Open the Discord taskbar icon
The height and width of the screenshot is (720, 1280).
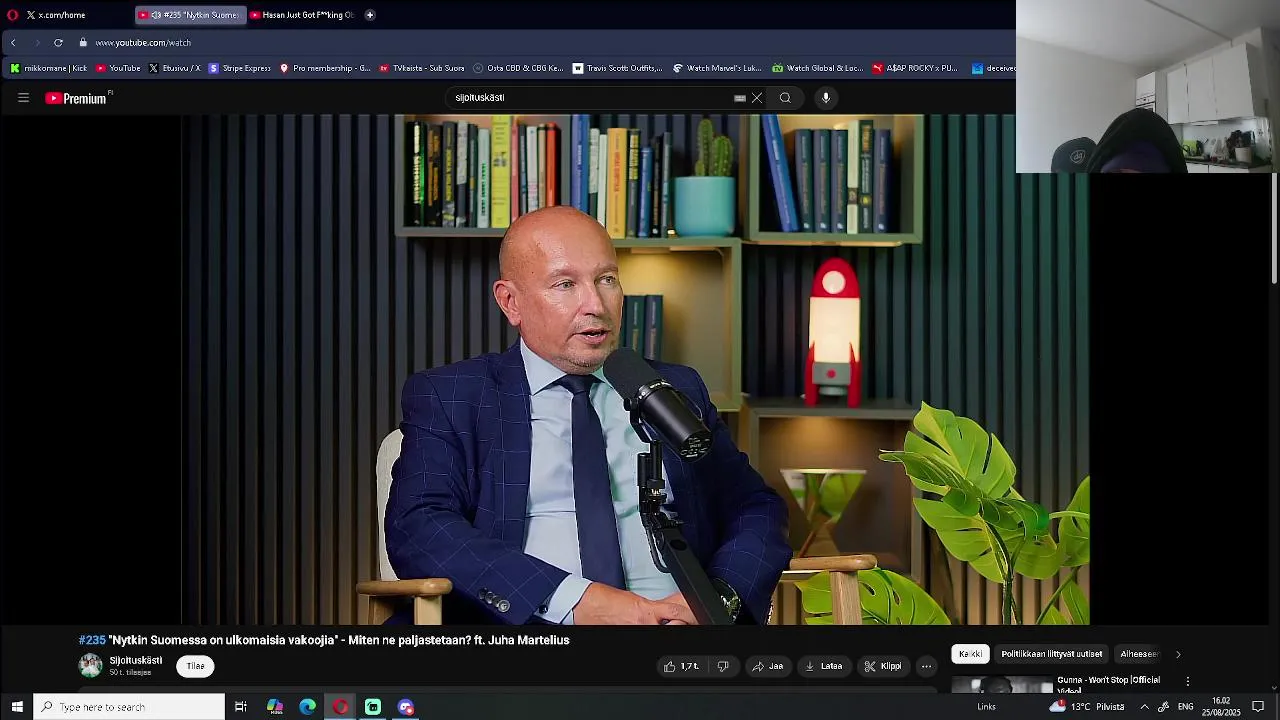coord(406,707)
